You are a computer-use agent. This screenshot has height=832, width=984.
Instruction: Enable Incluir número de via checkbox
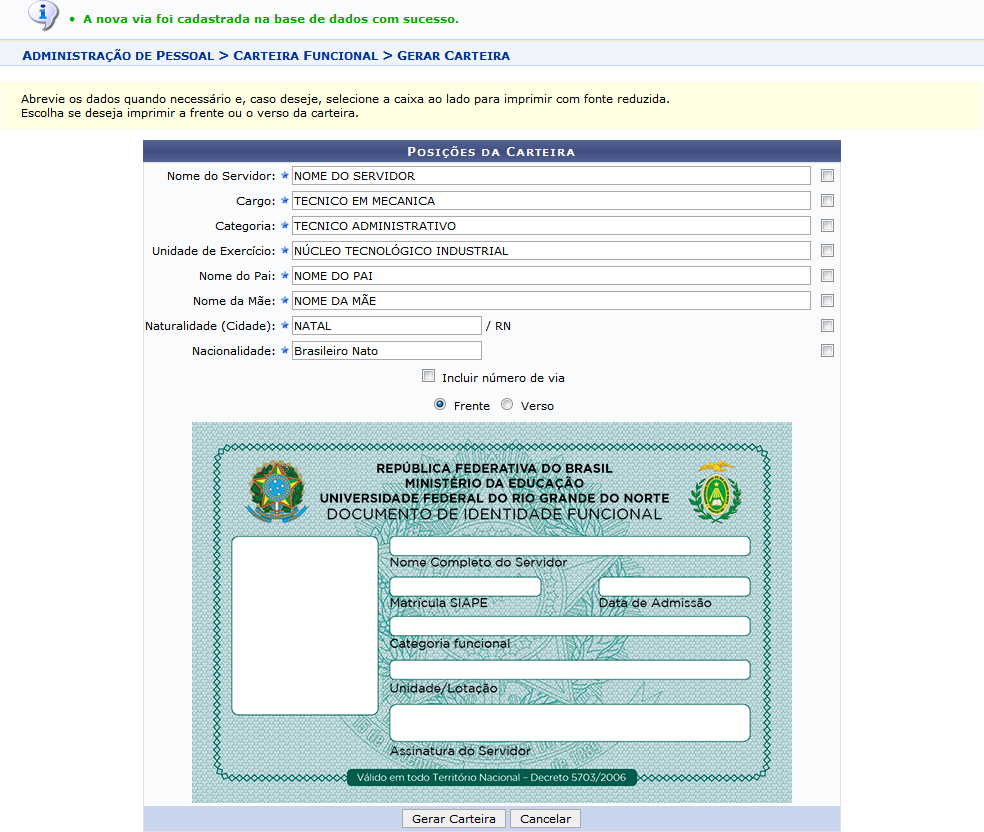(x=429, y=377)
